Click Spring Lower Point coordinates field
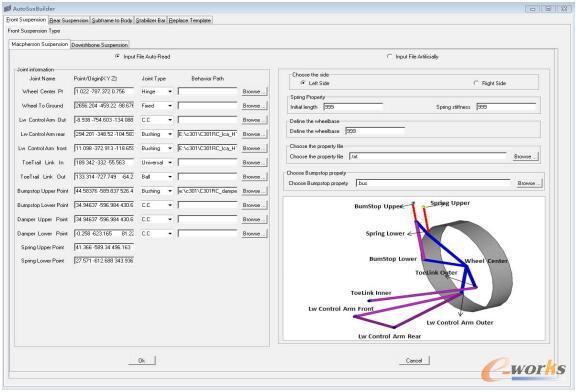The width and height of the screenshot is (576, 392). (x=104, y=261)
